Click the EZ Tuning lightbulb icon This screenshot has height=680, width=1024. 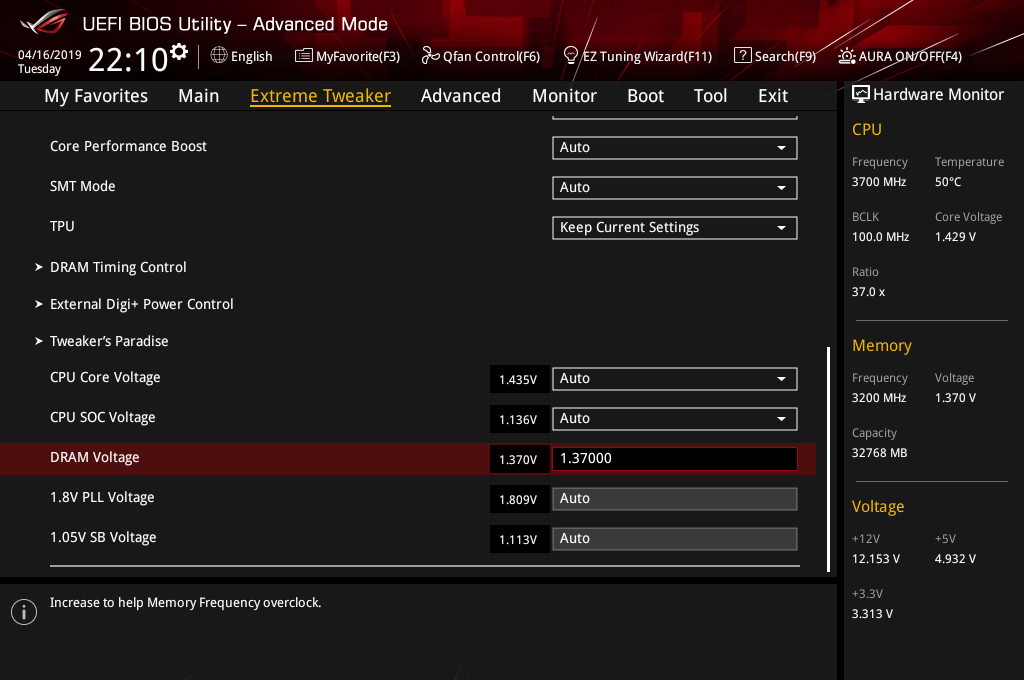pyautogui.click(x=570, y=56)
